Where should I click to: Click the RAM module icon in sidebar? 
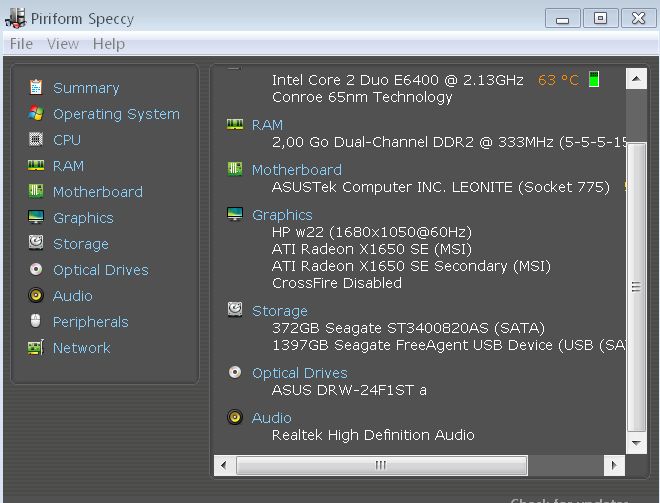(36, 165)
